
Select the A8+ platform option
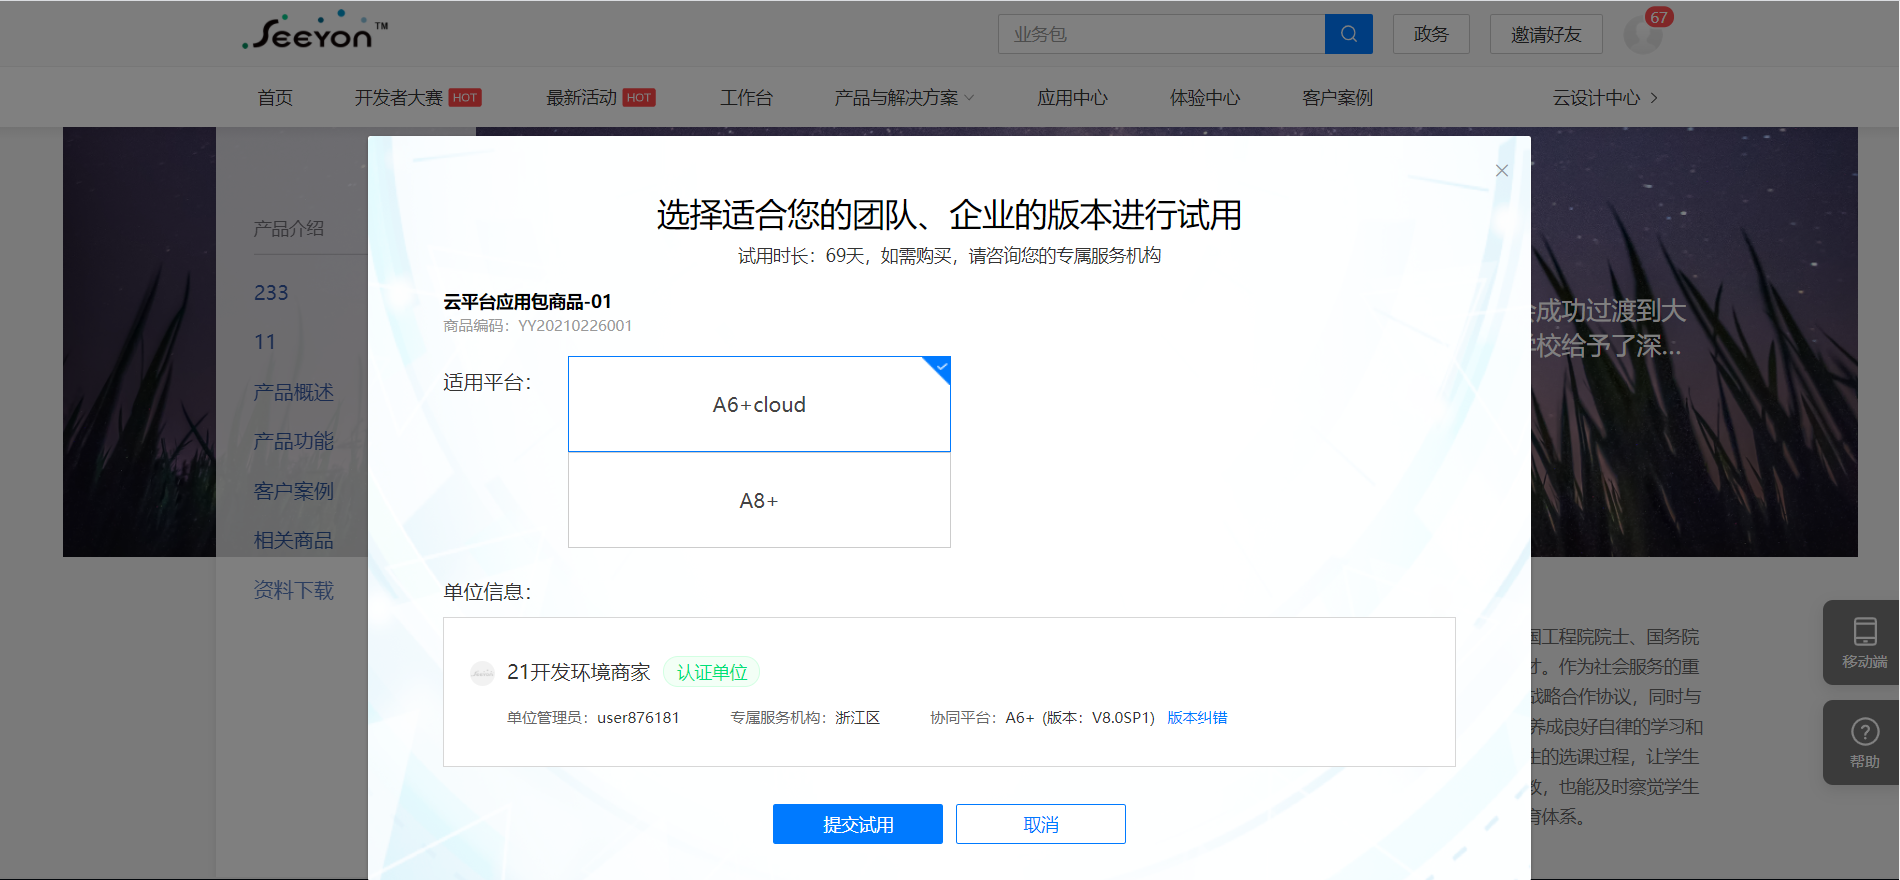click(759, 500)
